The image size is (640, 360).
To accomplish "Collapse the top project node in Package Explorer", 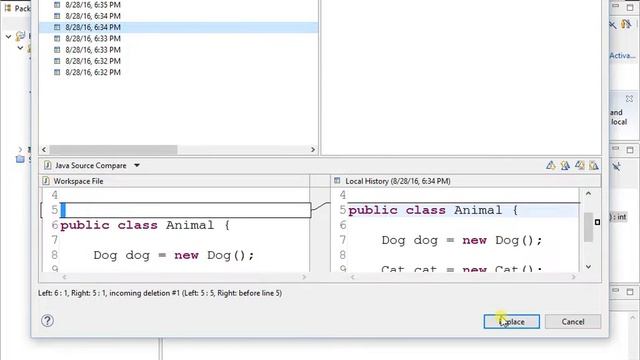I will tap(8, 37).
